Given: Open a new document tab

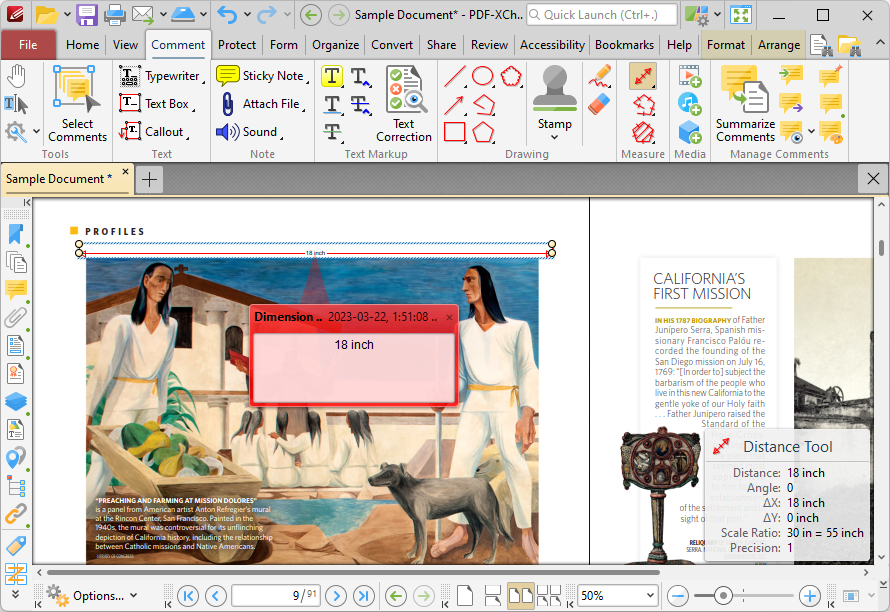Looking at the screenshot, I should [x=149, y=179].
